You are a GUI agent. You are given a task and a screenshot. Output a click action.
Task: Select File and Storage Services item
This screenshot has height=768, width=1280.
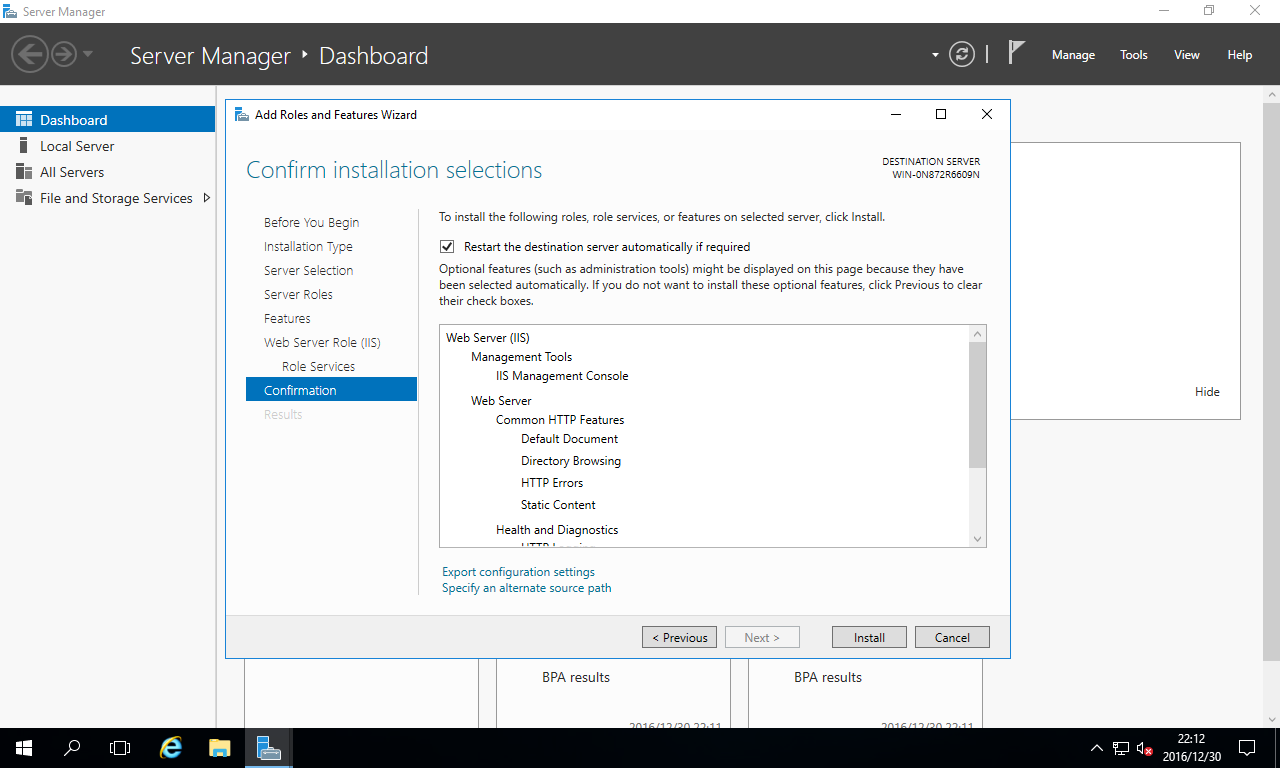pyautogui.click(x=107, y=198)
